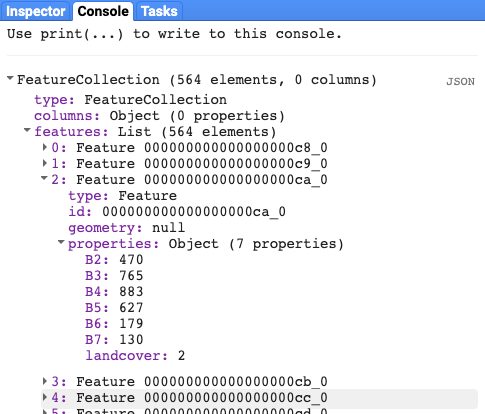Switch to the Inspector tab
This screenshot has height=414, width=485.
pyautogui.click(x=35, y=11)
